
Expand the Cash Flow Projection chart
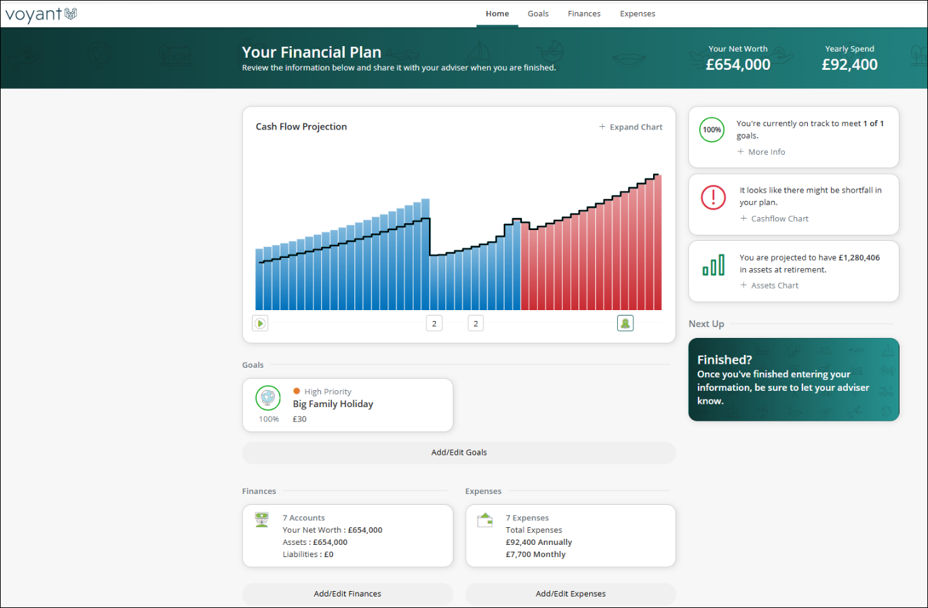point(630,127)
